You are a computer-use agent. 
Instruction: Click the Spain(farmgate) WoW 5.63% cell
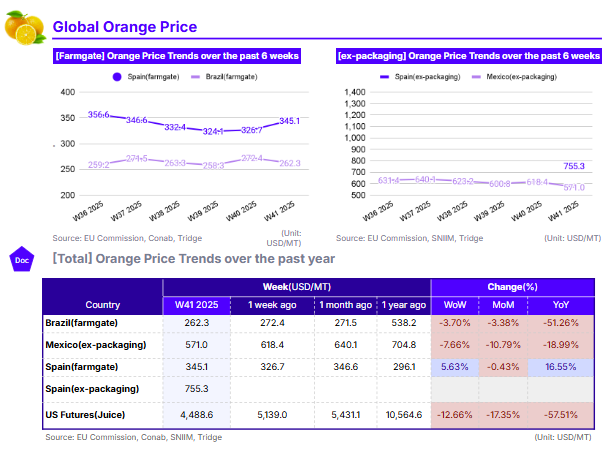[453, 366]
